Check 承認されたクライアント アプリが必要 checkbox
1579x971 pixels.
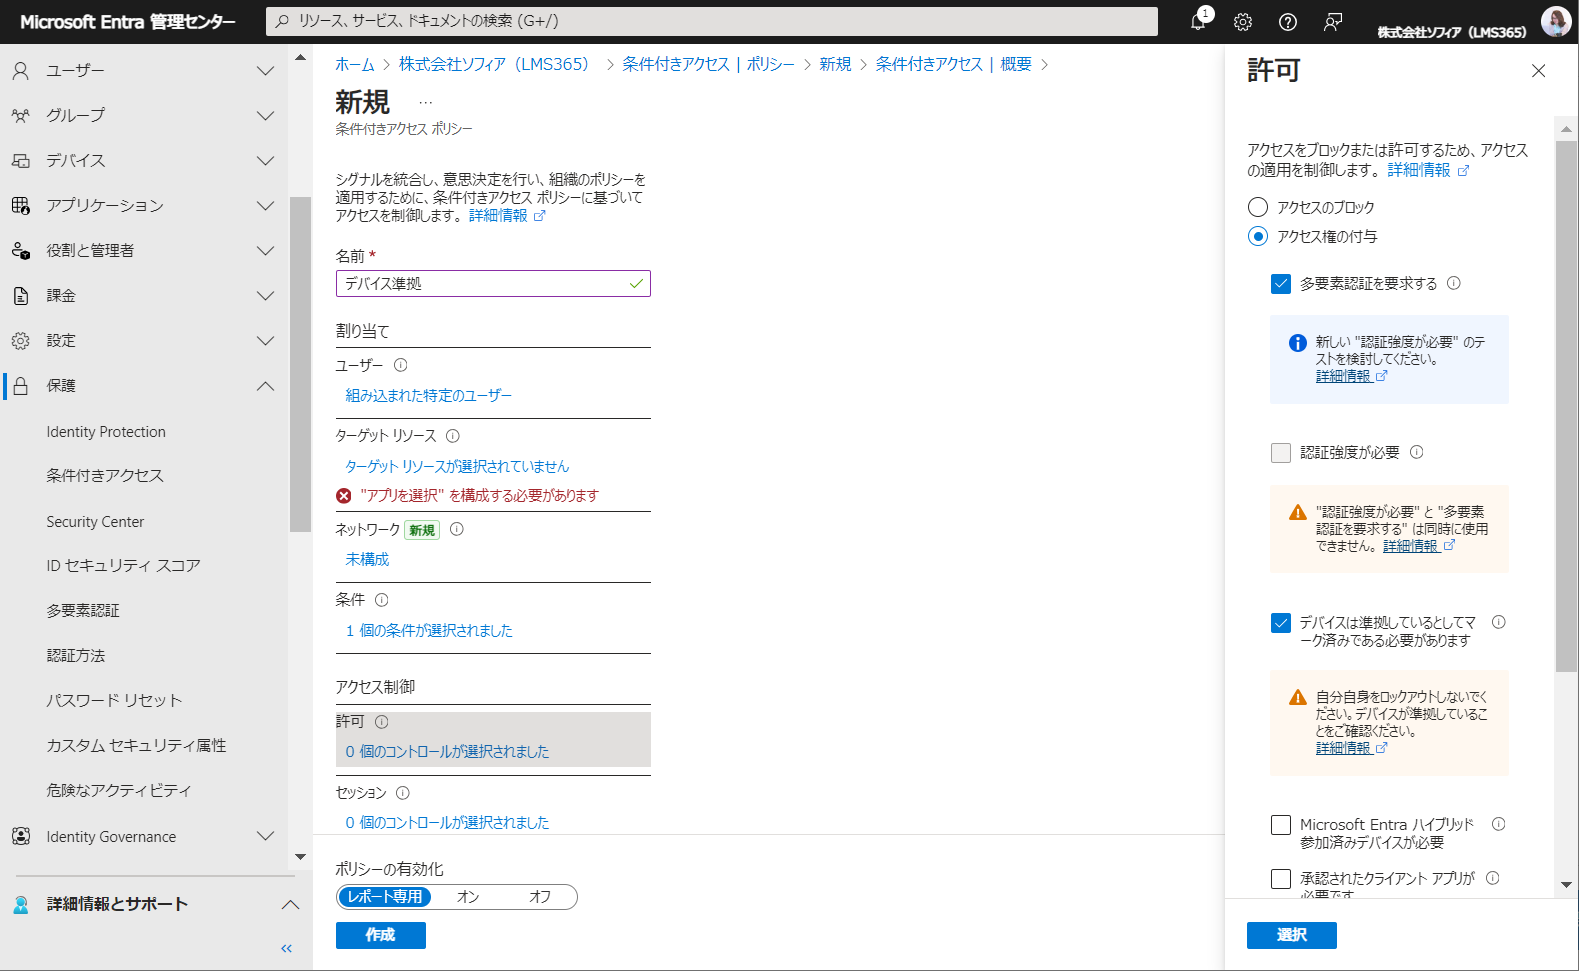click(1281, 879)
